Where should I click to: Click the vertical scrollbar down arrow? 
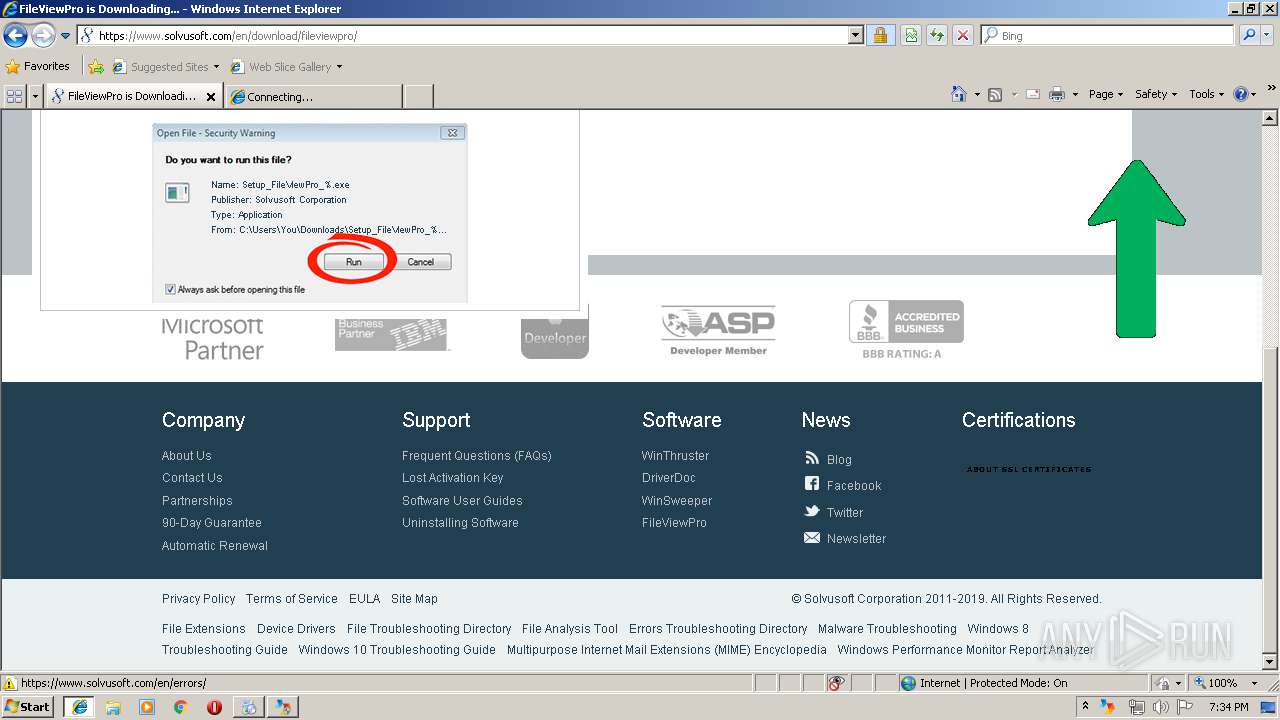pyautogui.click(x=1270, y=662)
